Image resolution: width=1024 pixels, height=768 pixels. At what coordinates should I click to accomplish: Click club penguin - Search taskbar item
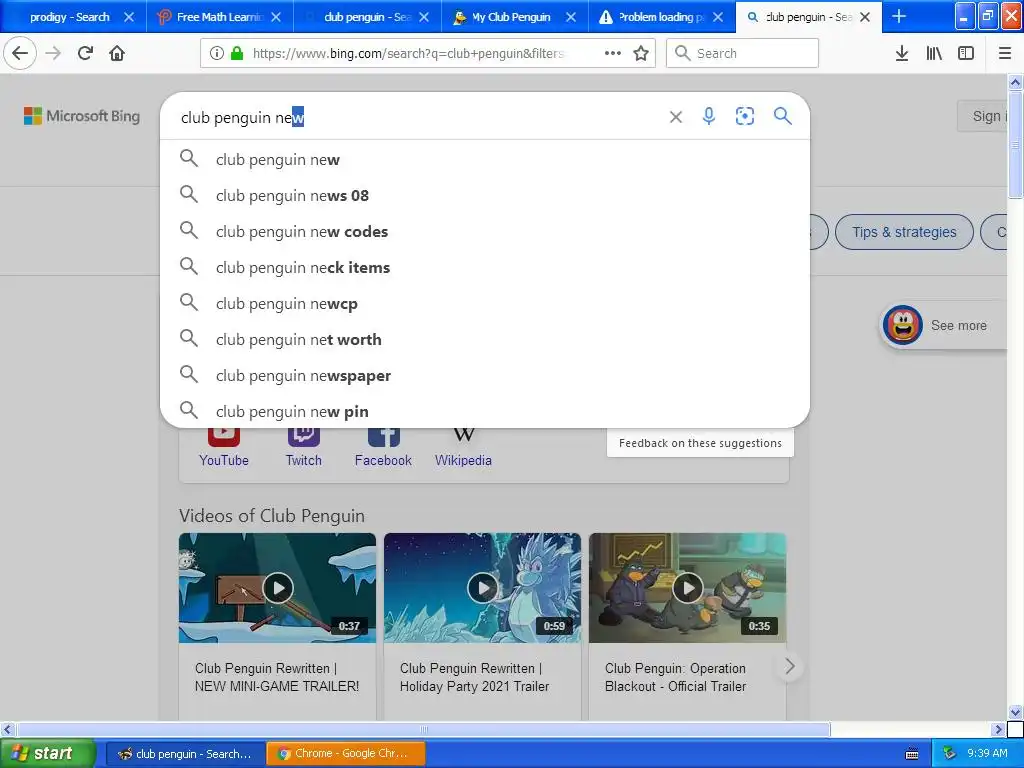(x=185, y=754)
